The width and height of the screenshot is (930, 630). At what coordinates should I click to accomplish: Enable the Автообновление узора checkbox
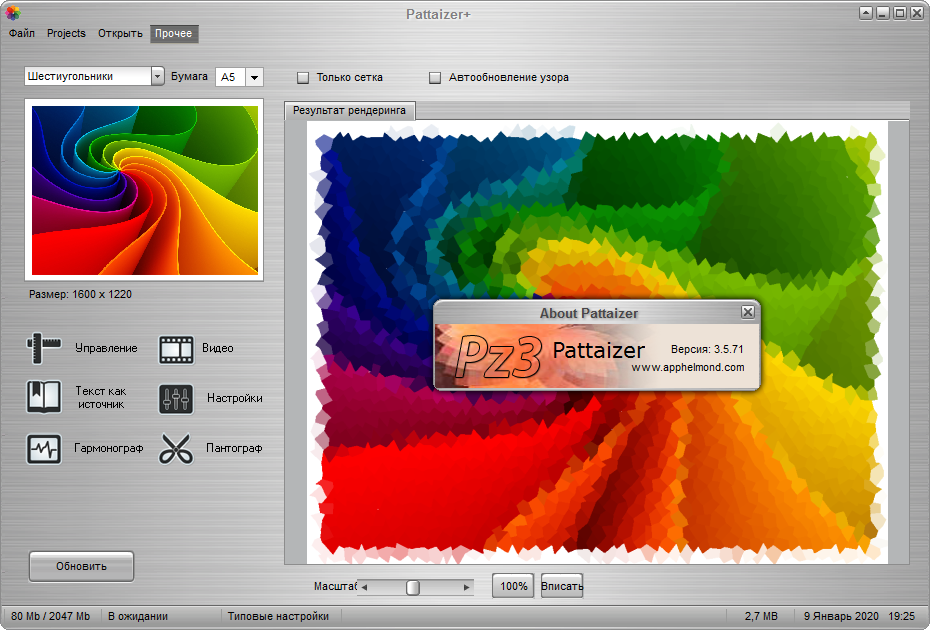click(435, 78)
